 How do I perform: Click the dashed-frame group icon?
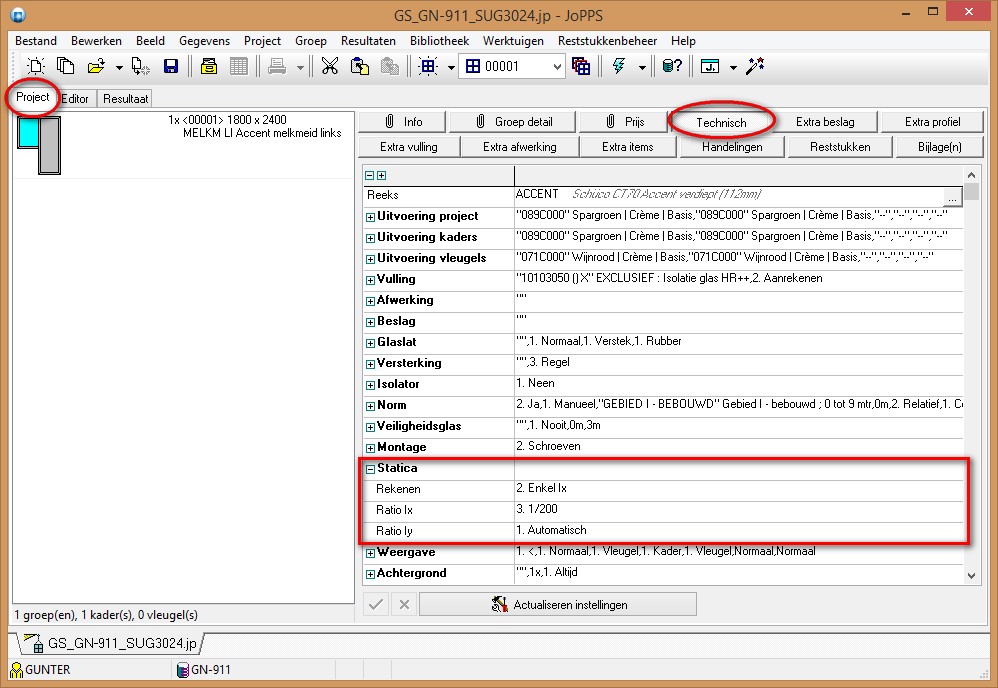(x=428, y=66)
